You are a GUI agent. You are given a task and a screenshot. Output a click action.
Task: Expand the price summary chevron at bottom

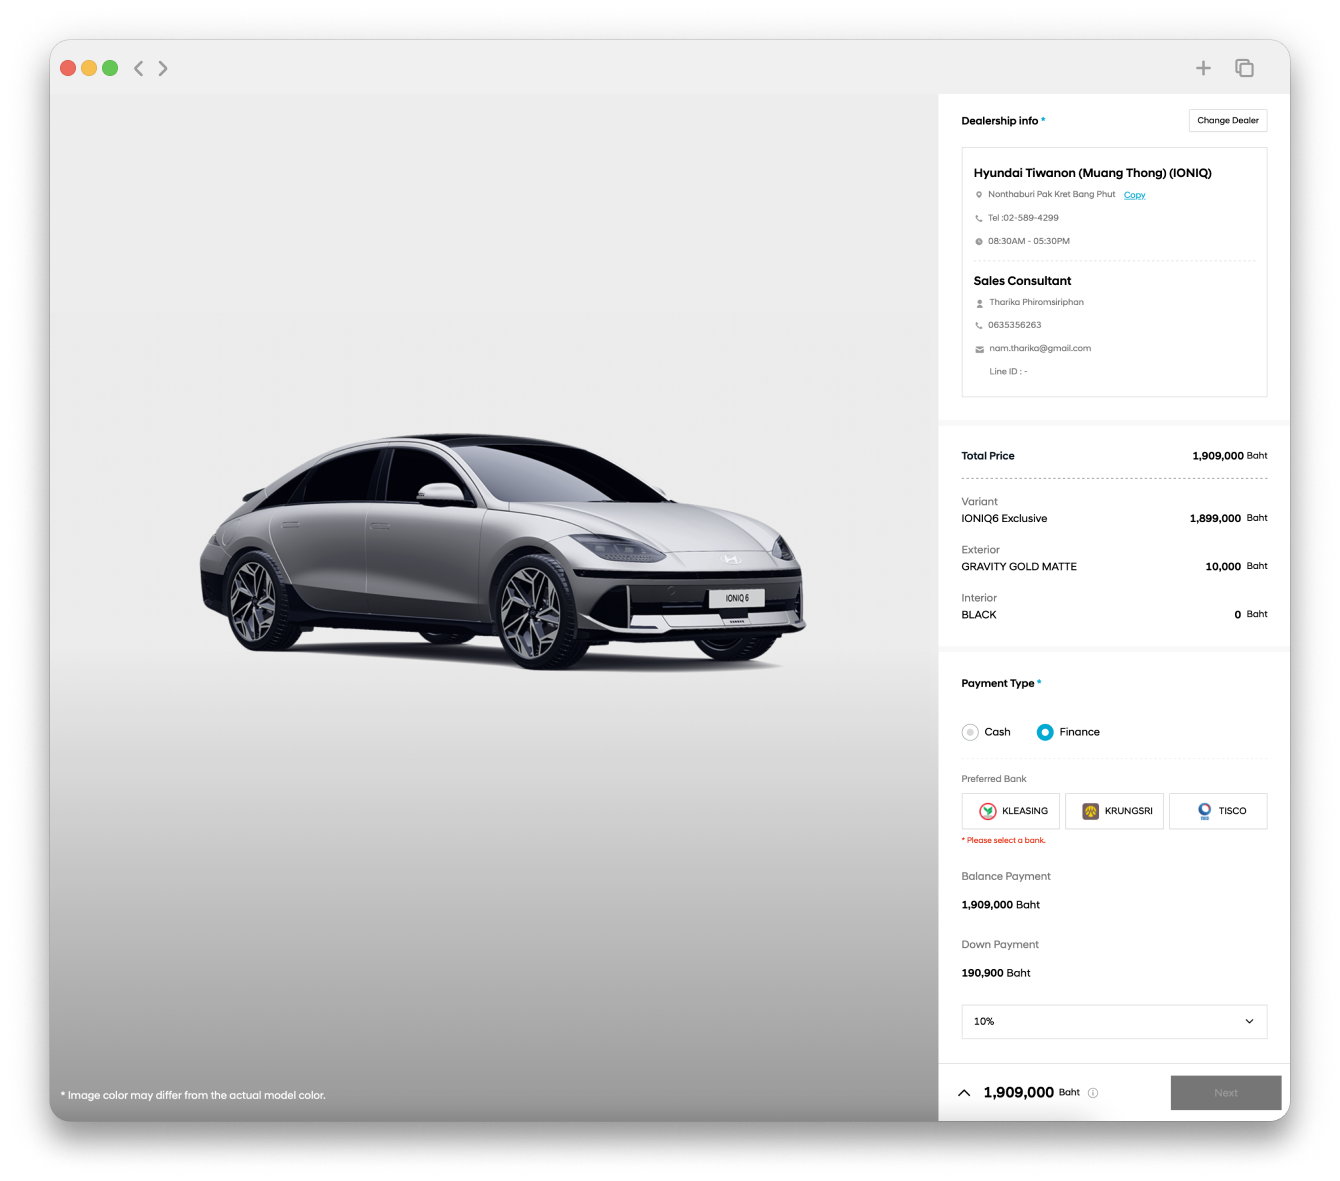pyautogui.click(x=964, y=1093)
